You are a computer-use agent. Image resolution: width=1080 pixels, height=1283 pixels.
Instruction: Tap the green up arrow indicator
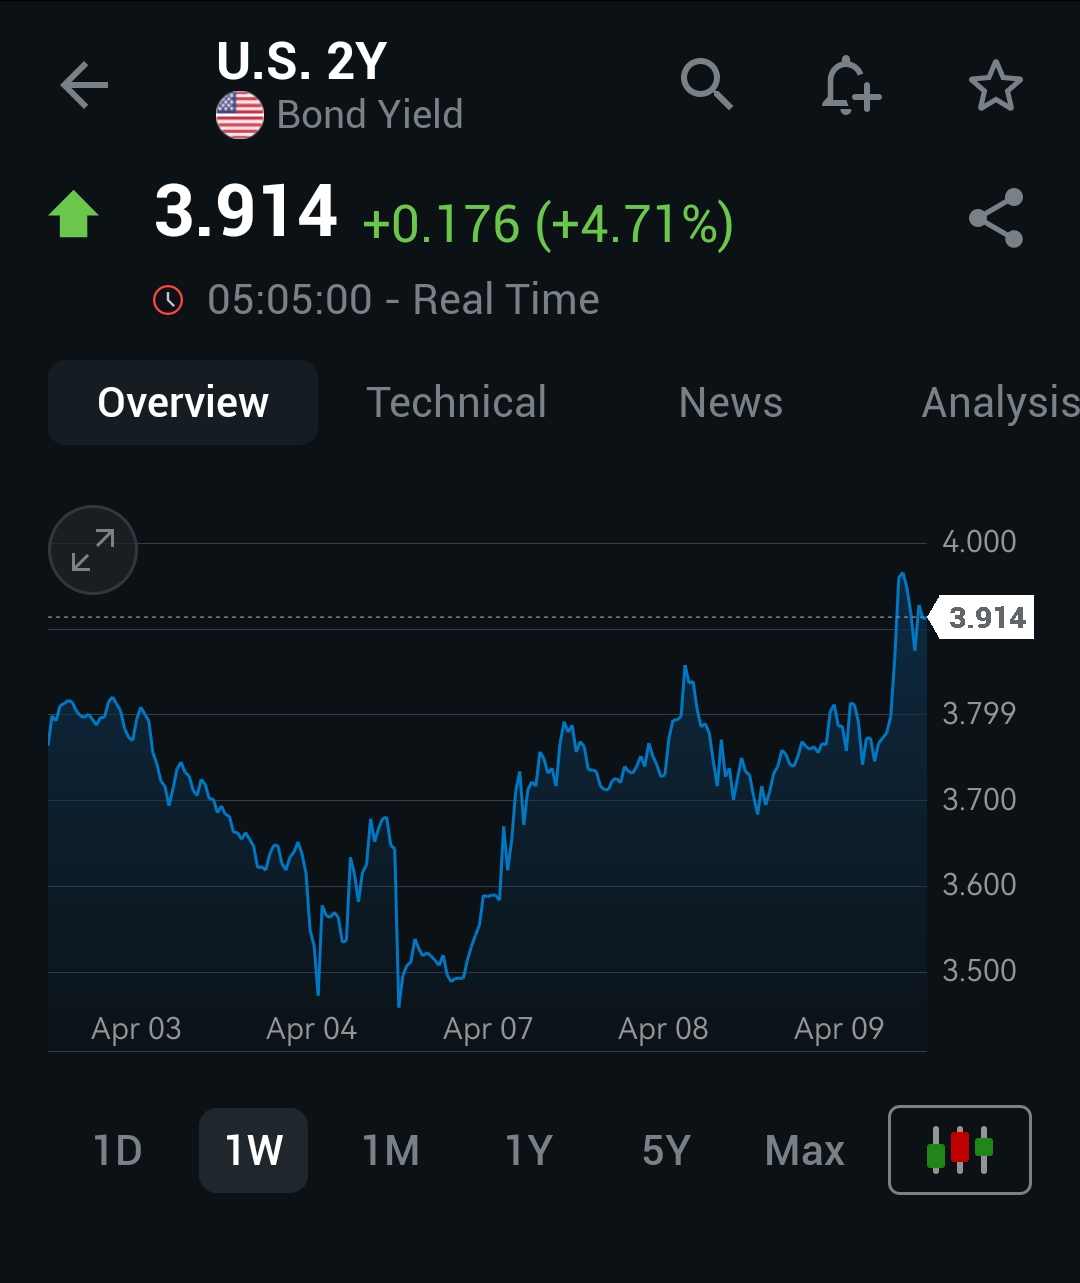[x=74, y=215]
